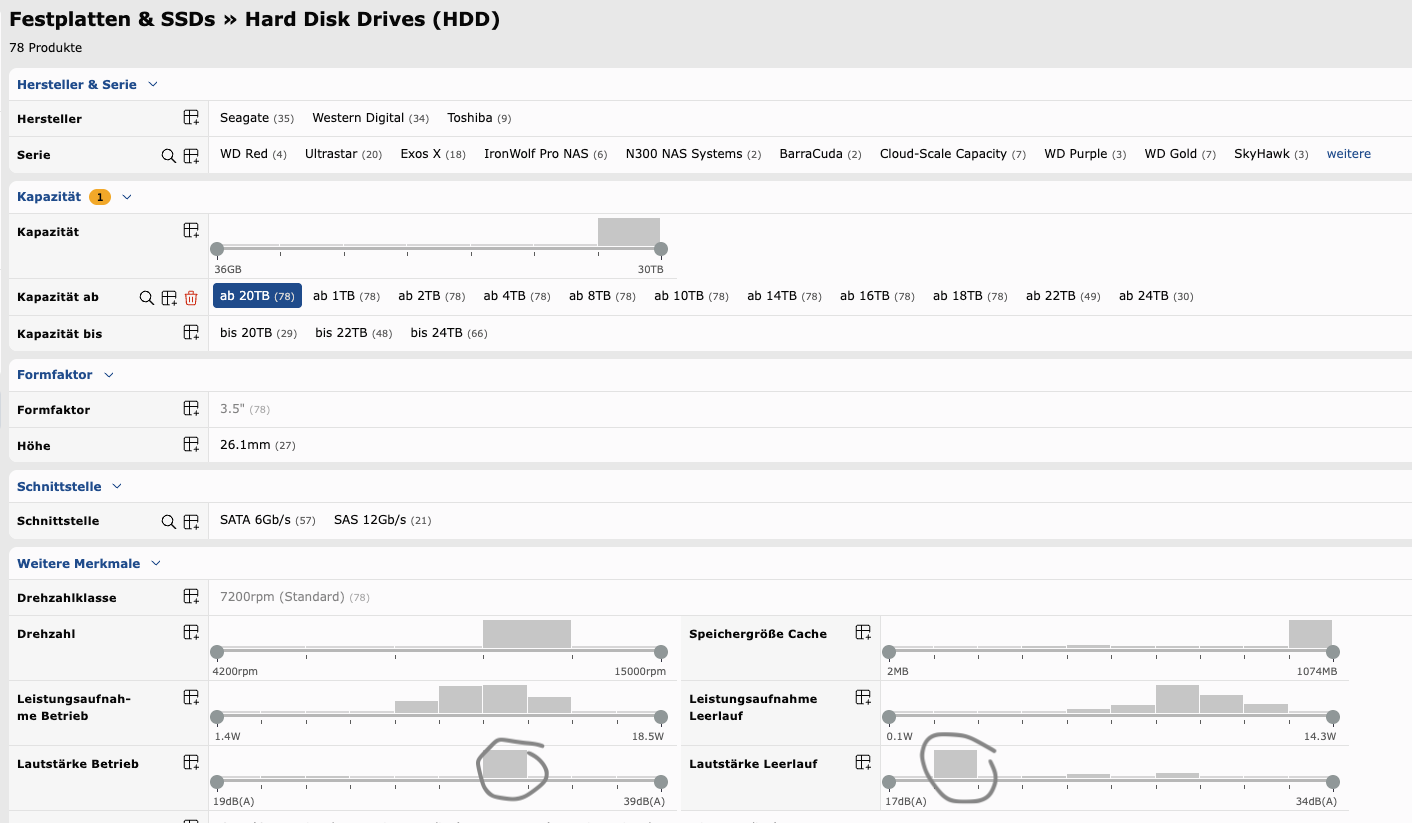Click Leistungsaufnahme Leerlauf handle at 0.1W
Viewport: 1412px width, 823px height.
(x=889, y=717)
